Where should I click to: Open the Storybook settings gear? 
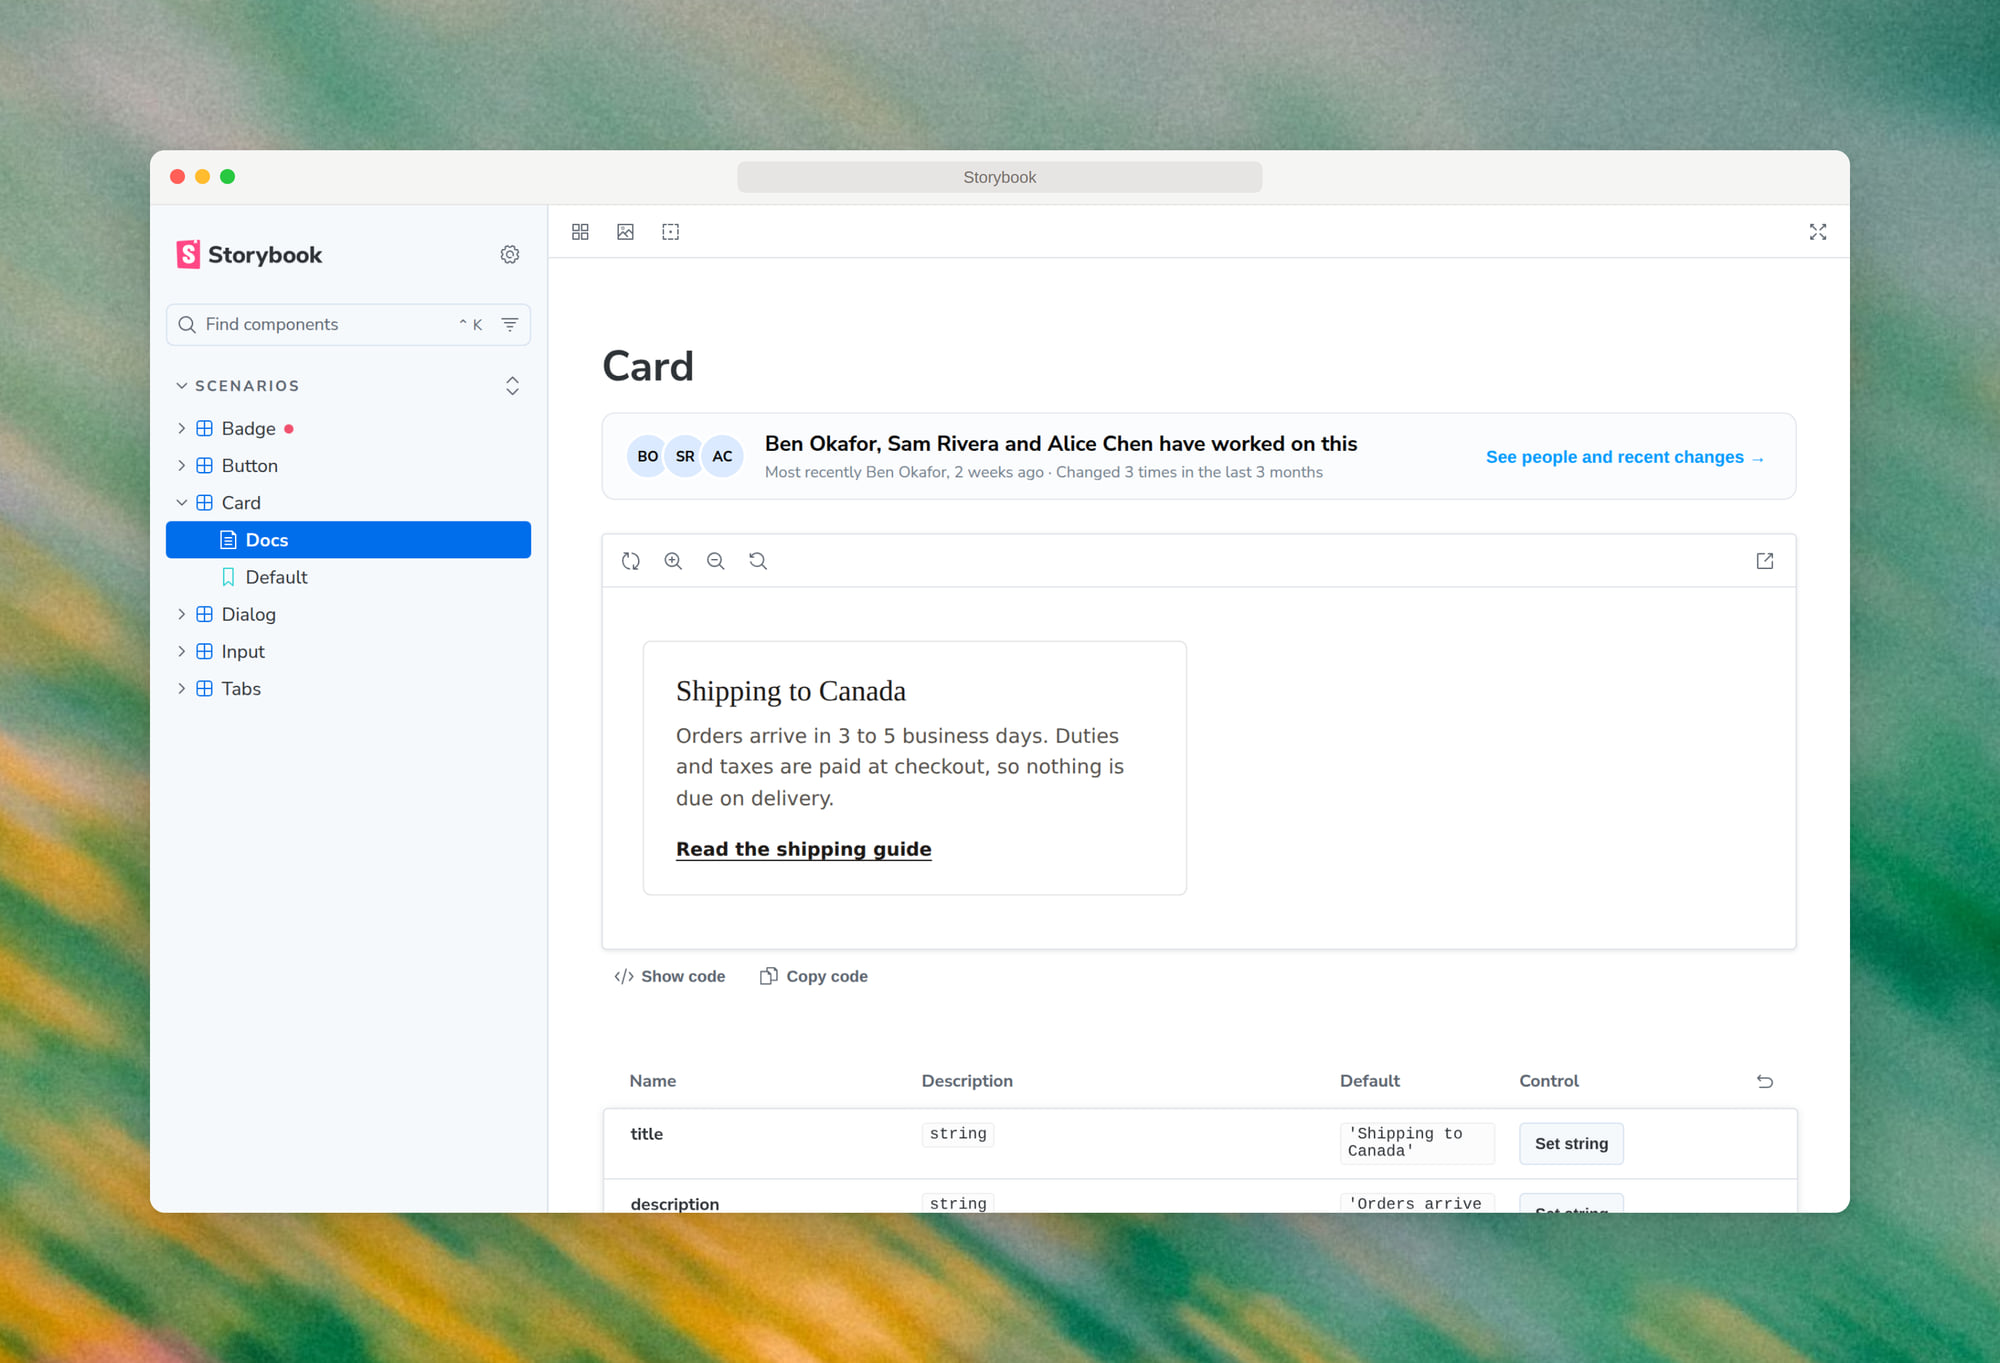tap(510, 254)
